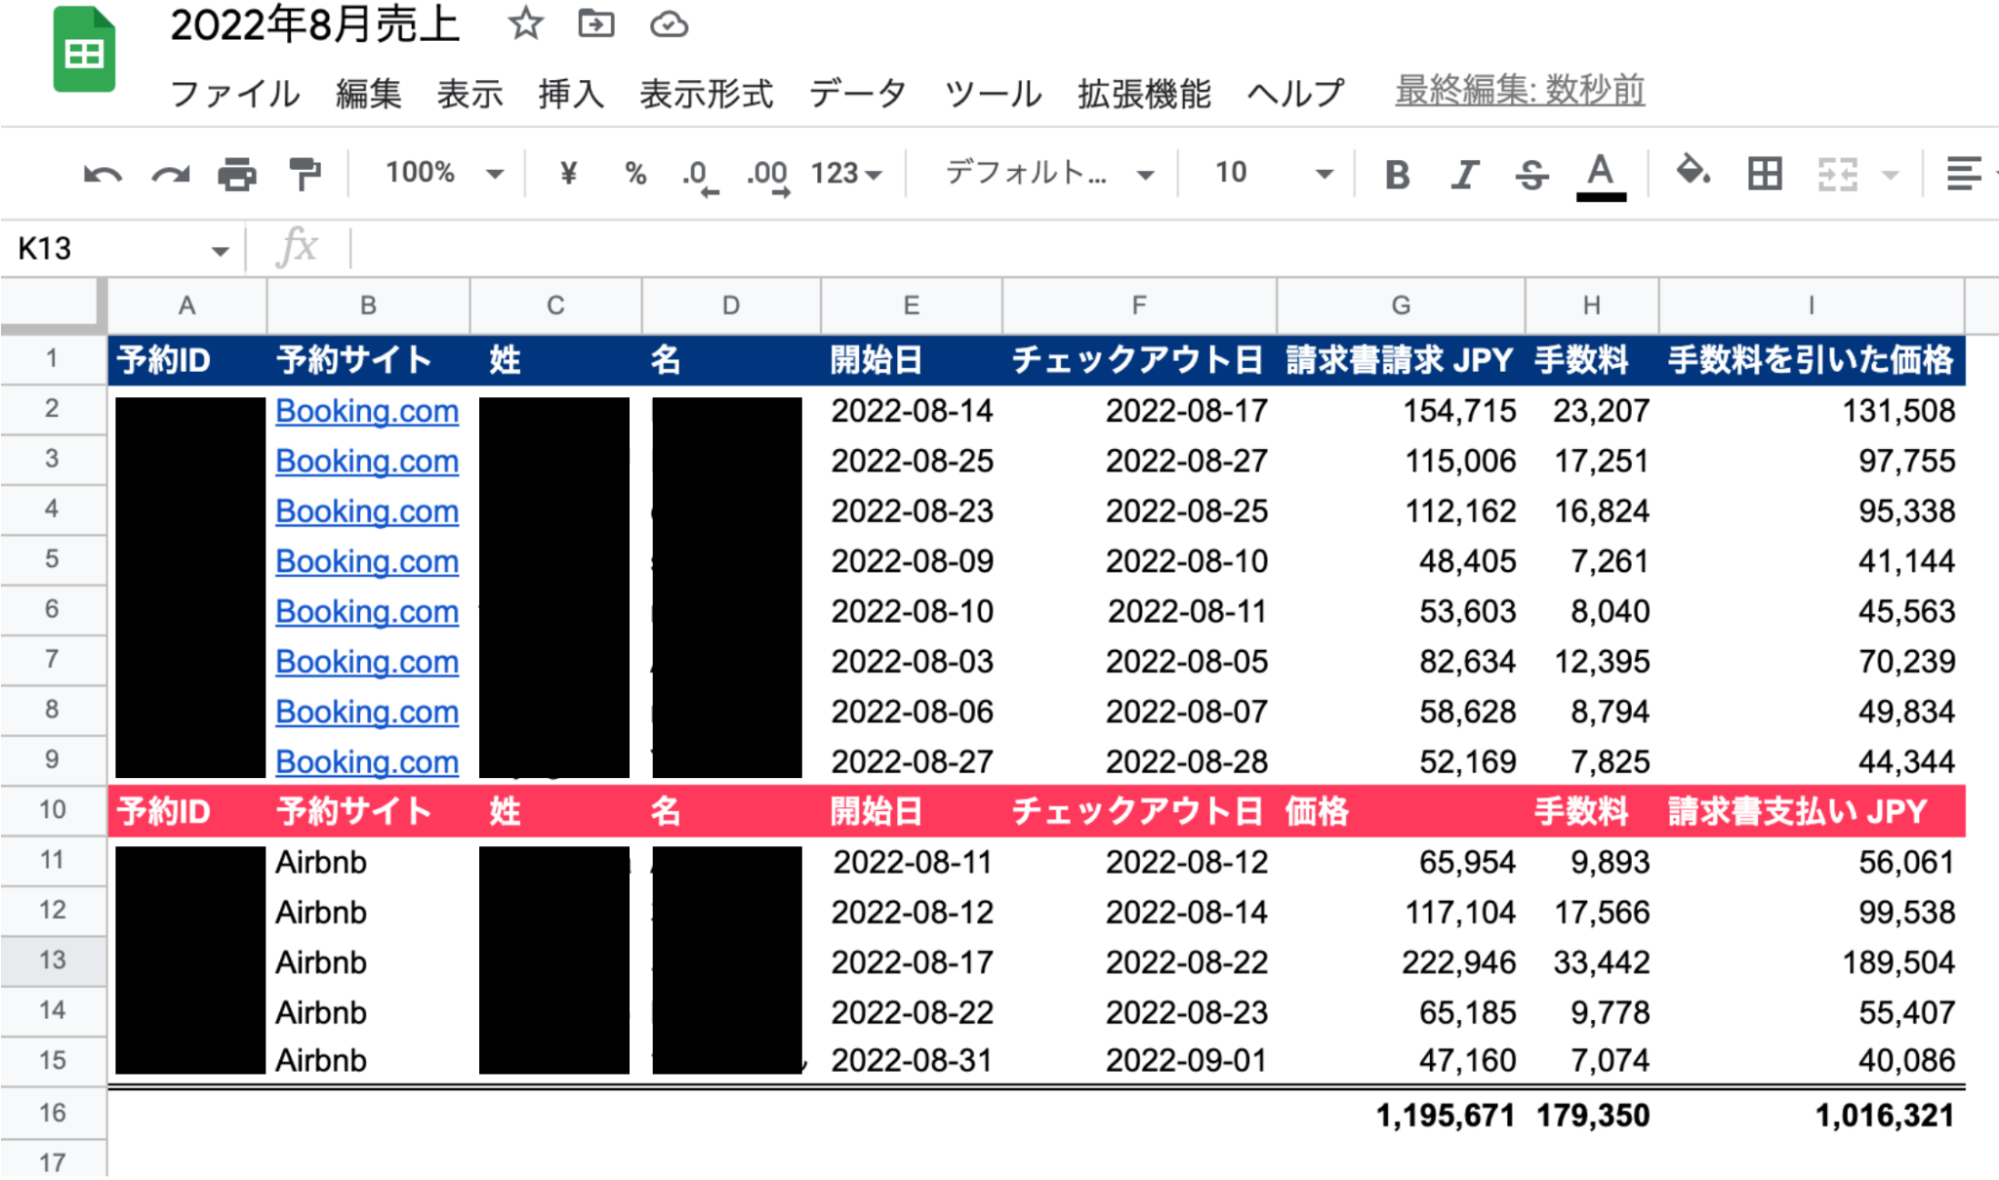The height and width of the screenshot is (1180, 1999).
Task: Open the 123 number format dropdown
Action: click(x=846, y=174)
